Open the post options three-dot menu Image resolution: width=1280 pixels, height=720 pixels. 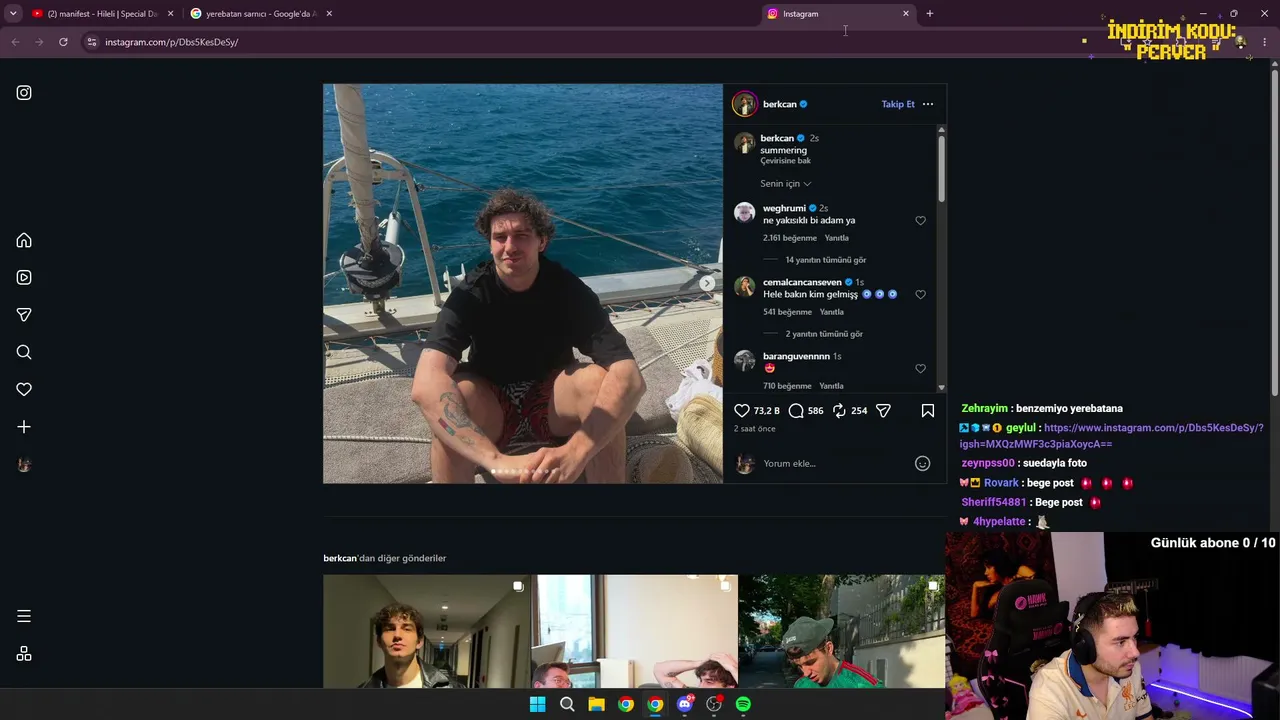point(928,104)
